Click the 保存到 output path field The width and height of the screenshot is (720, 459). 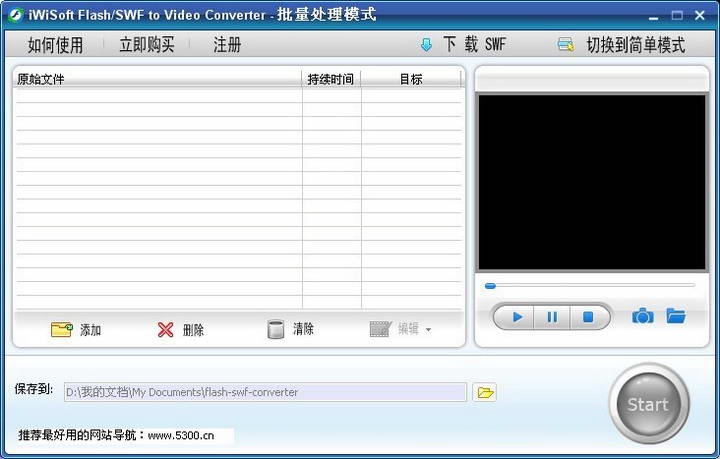tap(265, 392)
